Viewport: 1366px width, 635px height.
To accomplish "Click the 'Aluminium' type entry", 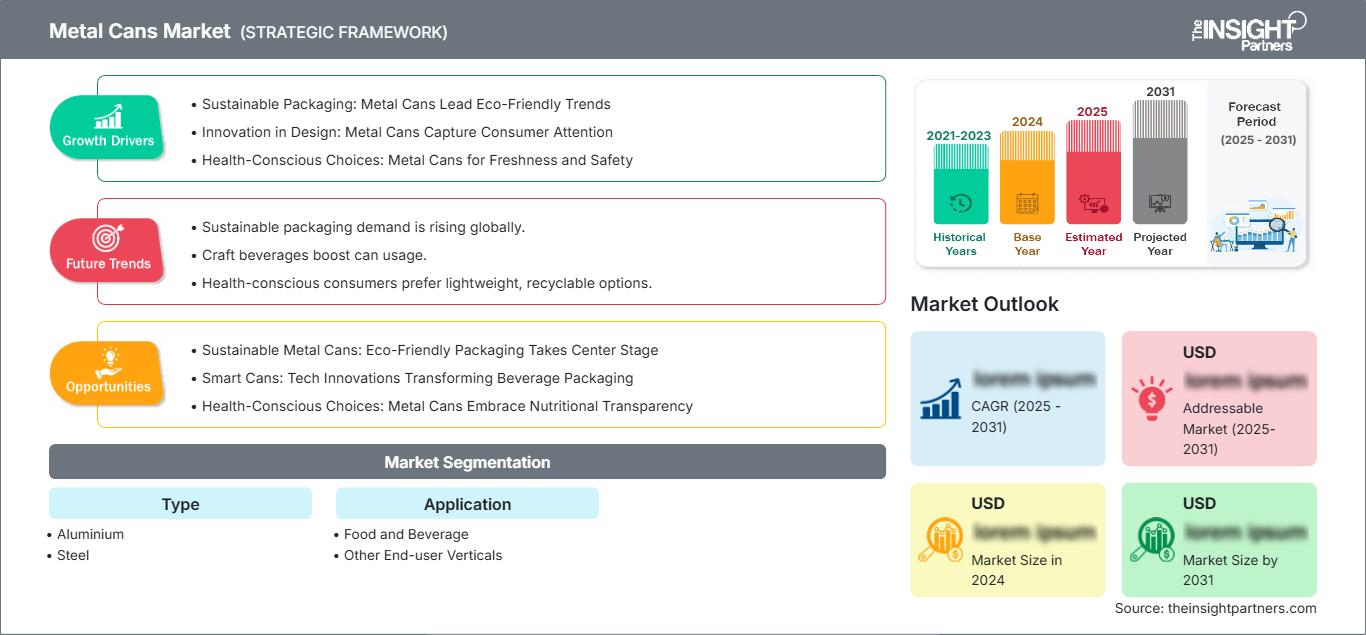I will click(x=90, y=534).
